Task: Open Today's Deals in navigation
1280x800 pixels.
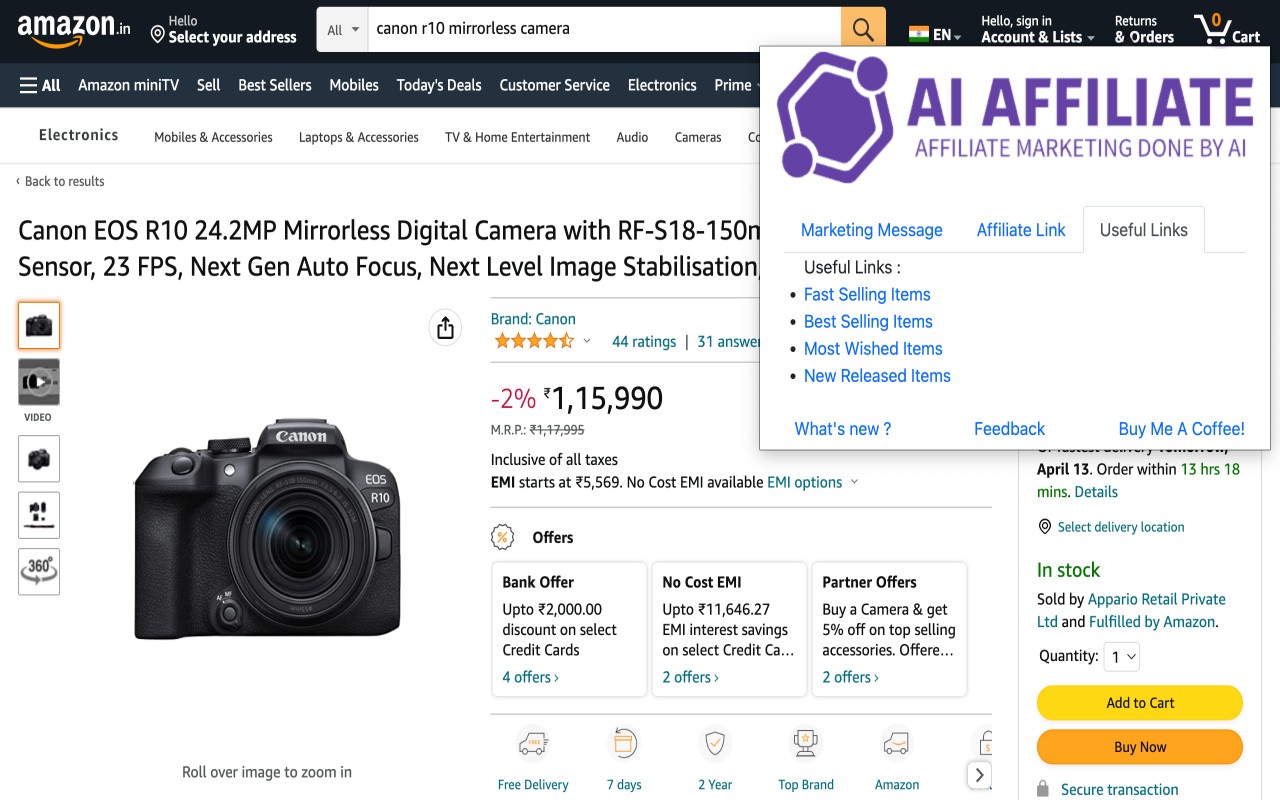Action: [x=438, y=85]
